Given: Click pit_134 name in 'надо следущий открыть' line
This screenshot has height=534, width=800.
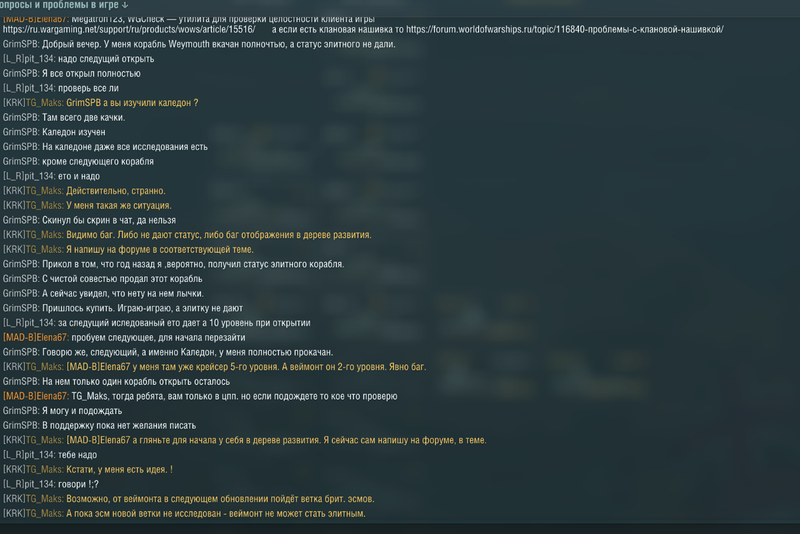Looking at the screenshot, I should pos(39,59).
